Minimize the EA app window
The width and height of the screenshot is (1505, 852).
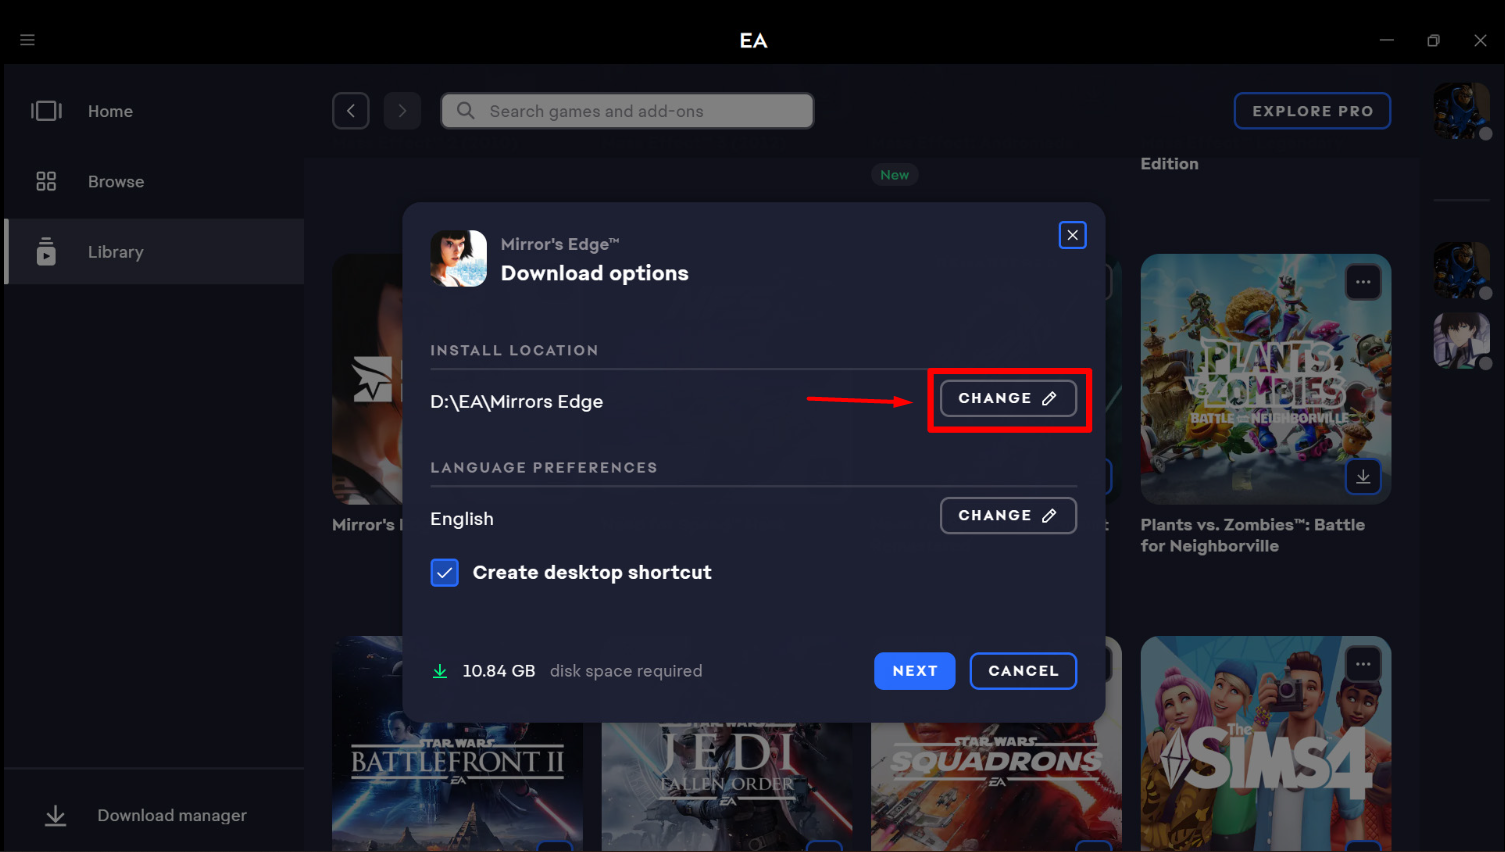point(1386,40)
